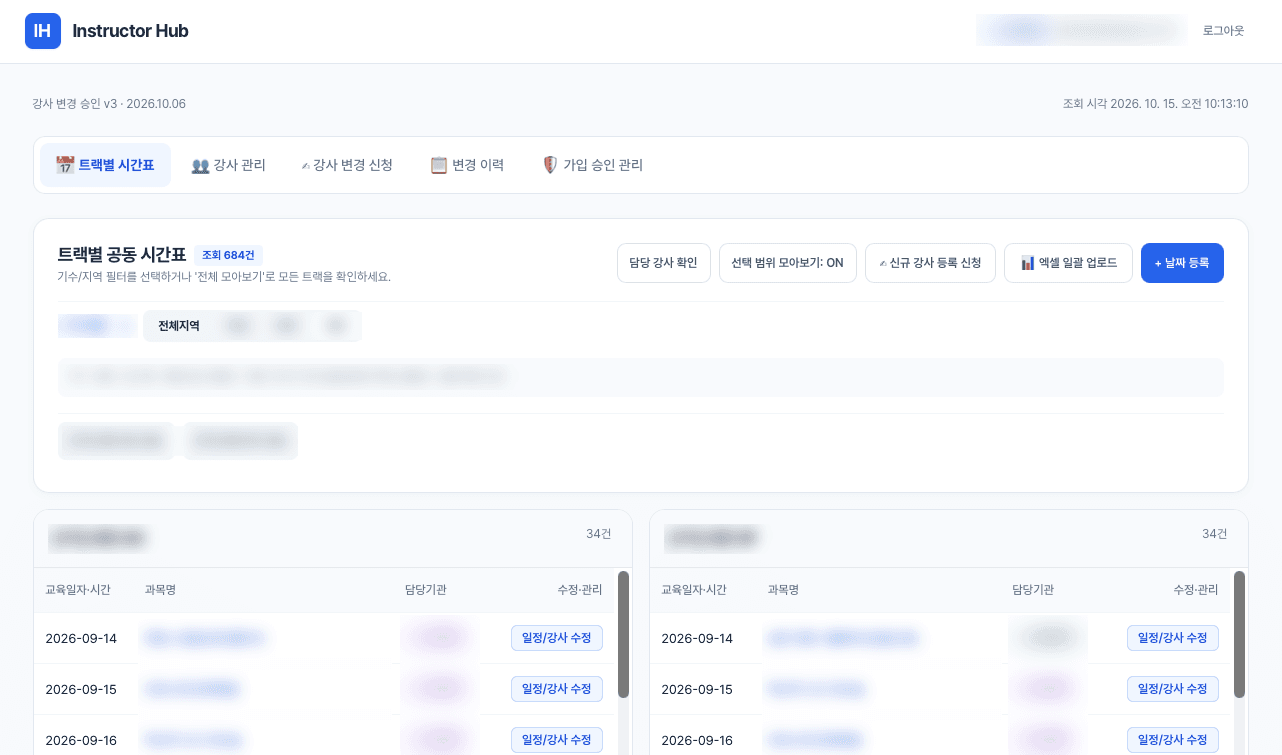Click 일정/강사 수정 for 2026-09-15 in the left table
This screenshot has width=1282, height=755.
tap(557, 689)
